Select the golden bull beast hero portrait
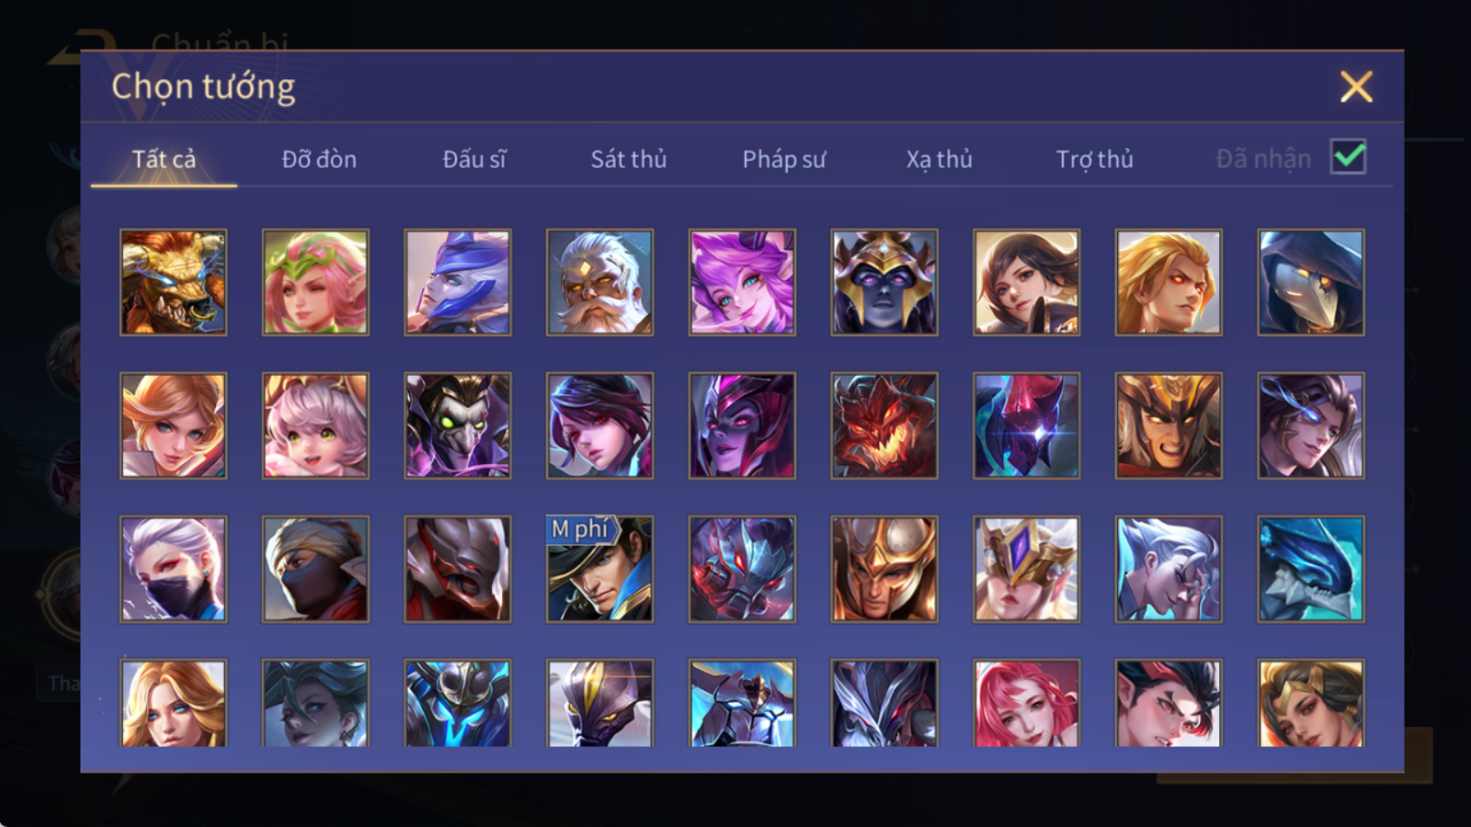The width and height of the screenshot is (1471, 827). click(173, 282)
